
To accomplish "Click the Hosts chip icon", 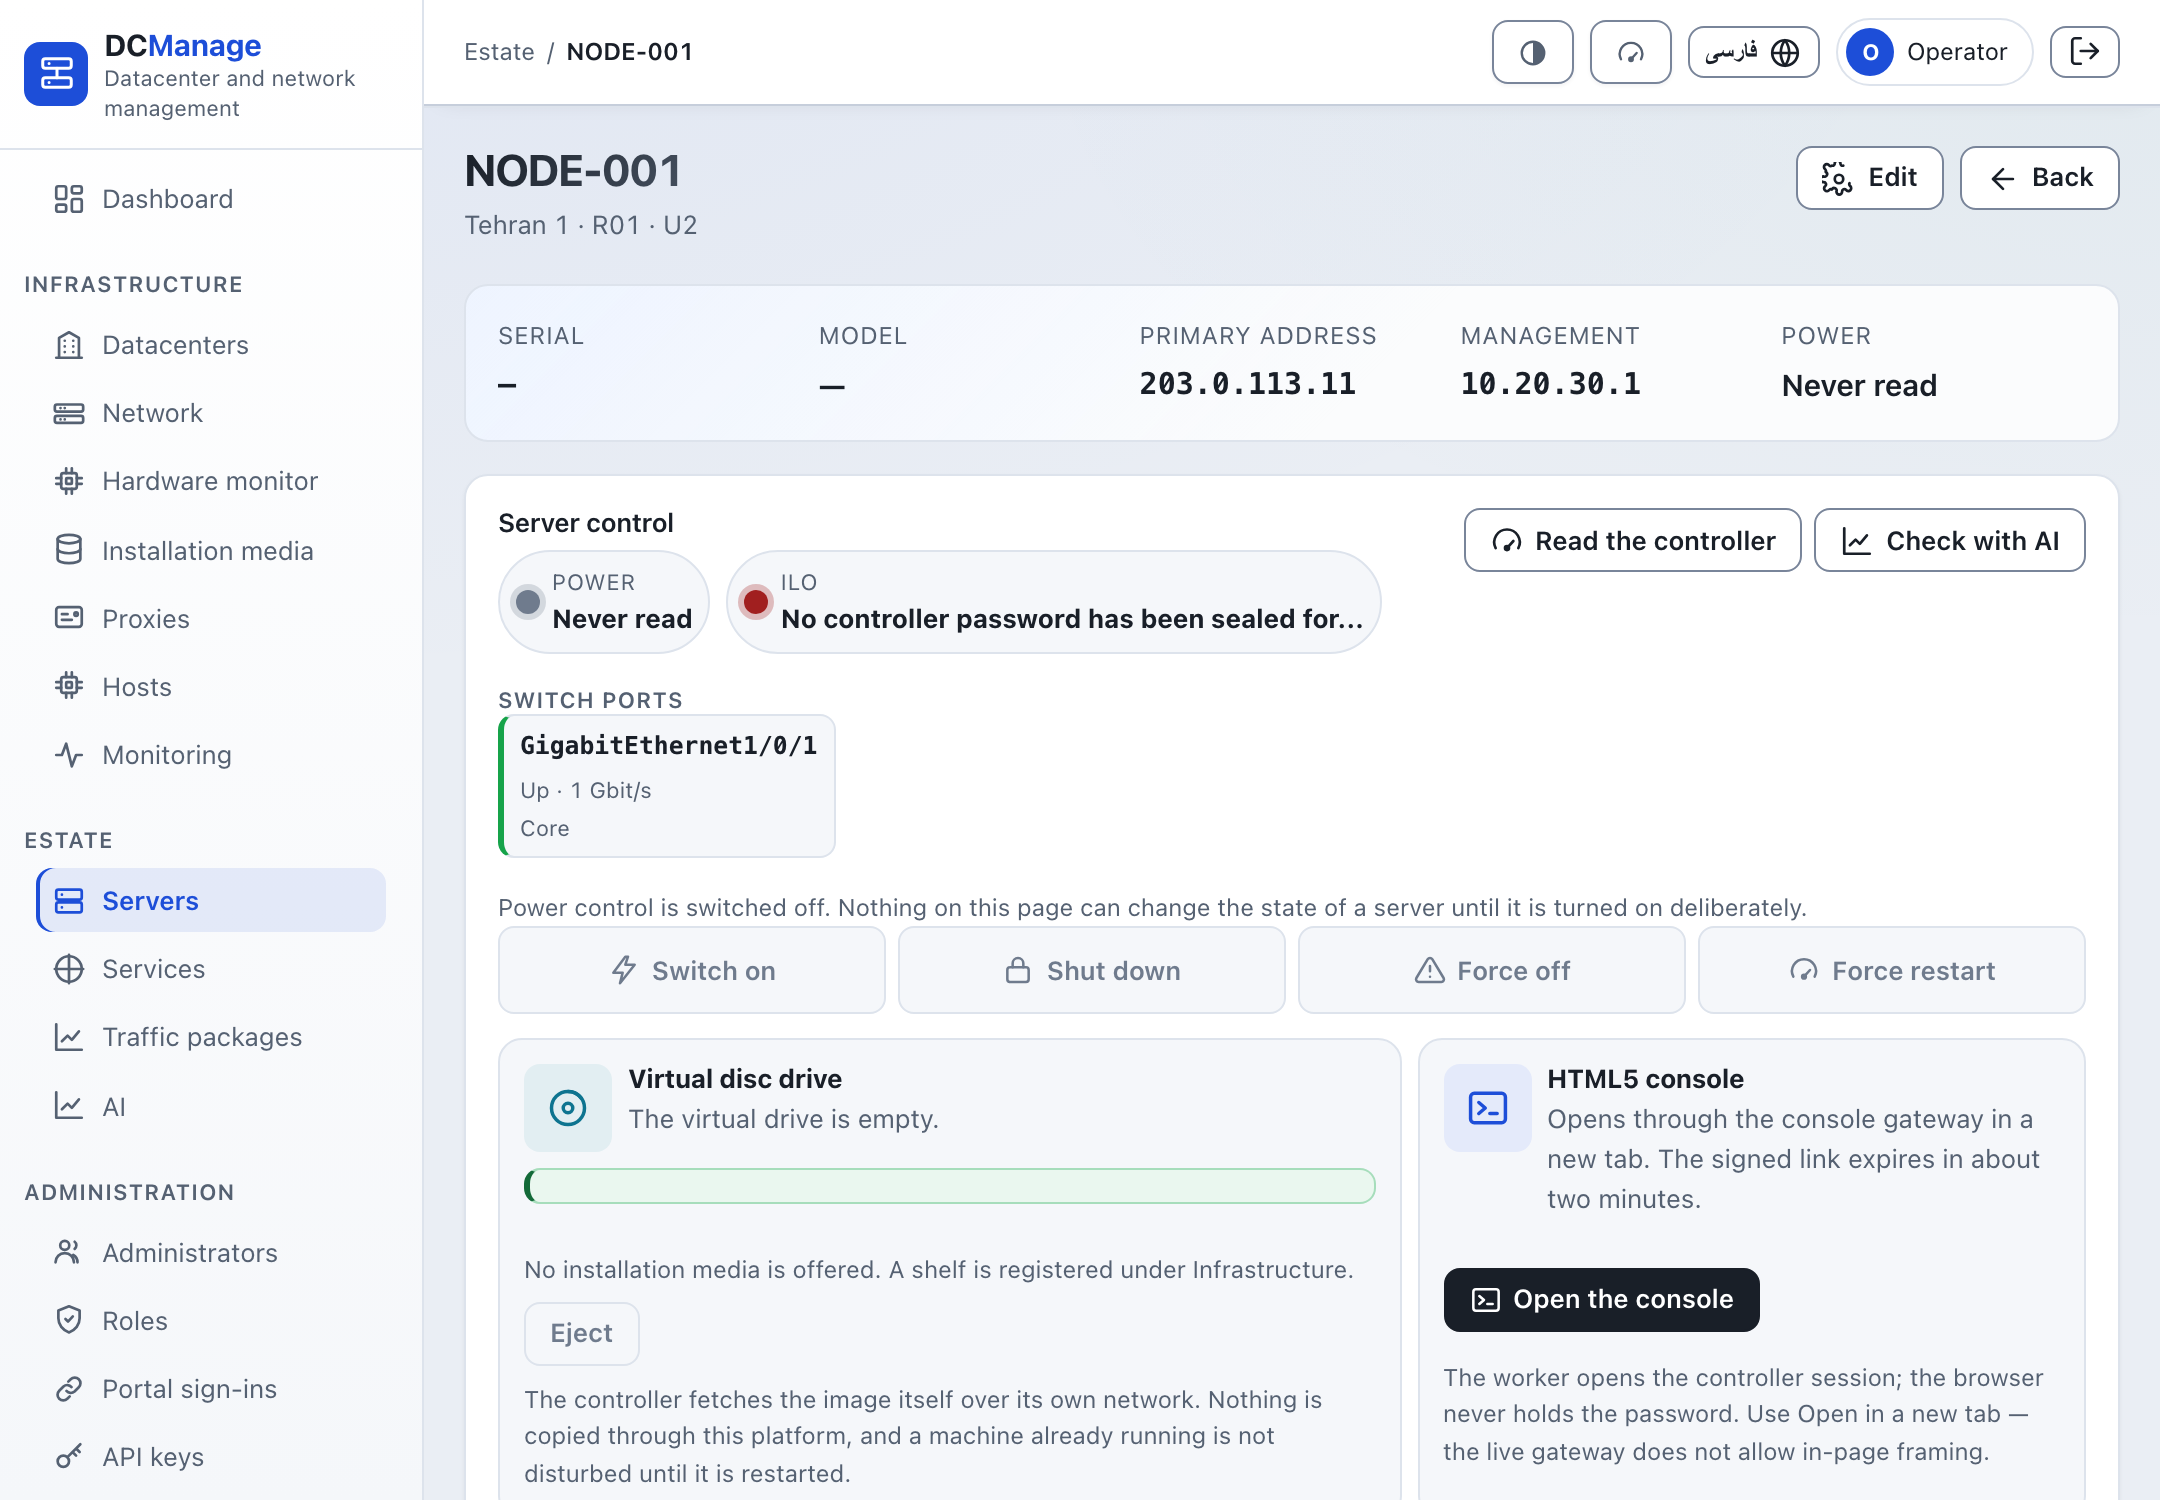I will pos(68,686).
